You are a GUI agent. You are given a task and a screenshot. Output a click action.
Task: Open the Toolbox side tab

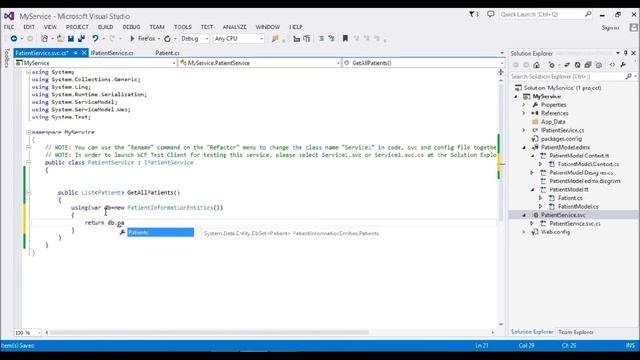[x=7, y=58]
